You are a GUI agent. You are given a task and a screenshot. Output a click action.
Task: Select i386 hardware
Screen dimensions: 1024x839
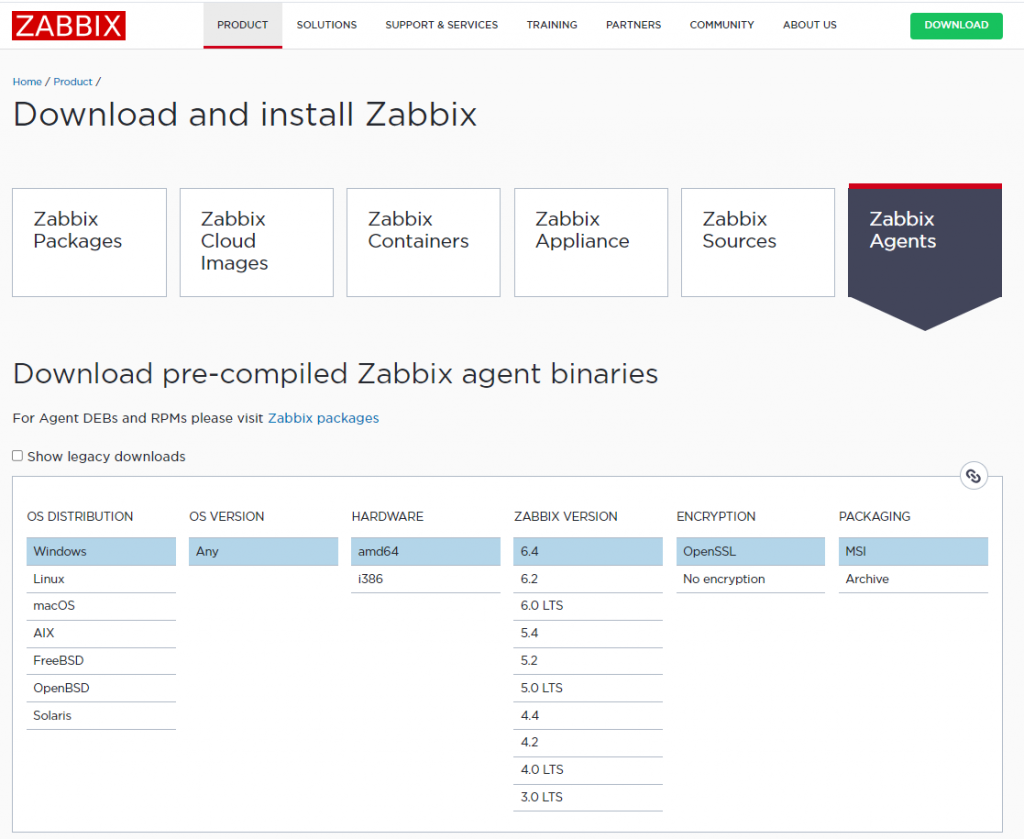pyautogui.click(x=426, y=579)
